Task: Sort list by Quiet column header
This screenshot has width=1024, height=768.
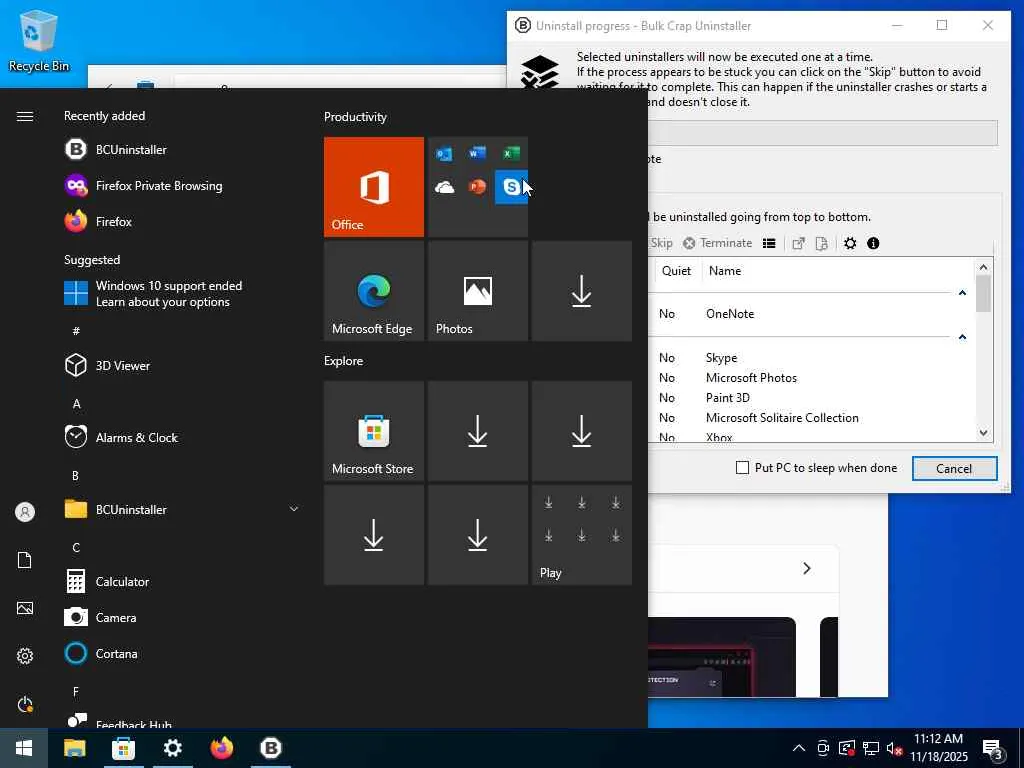Action: [x=676, y=270]
